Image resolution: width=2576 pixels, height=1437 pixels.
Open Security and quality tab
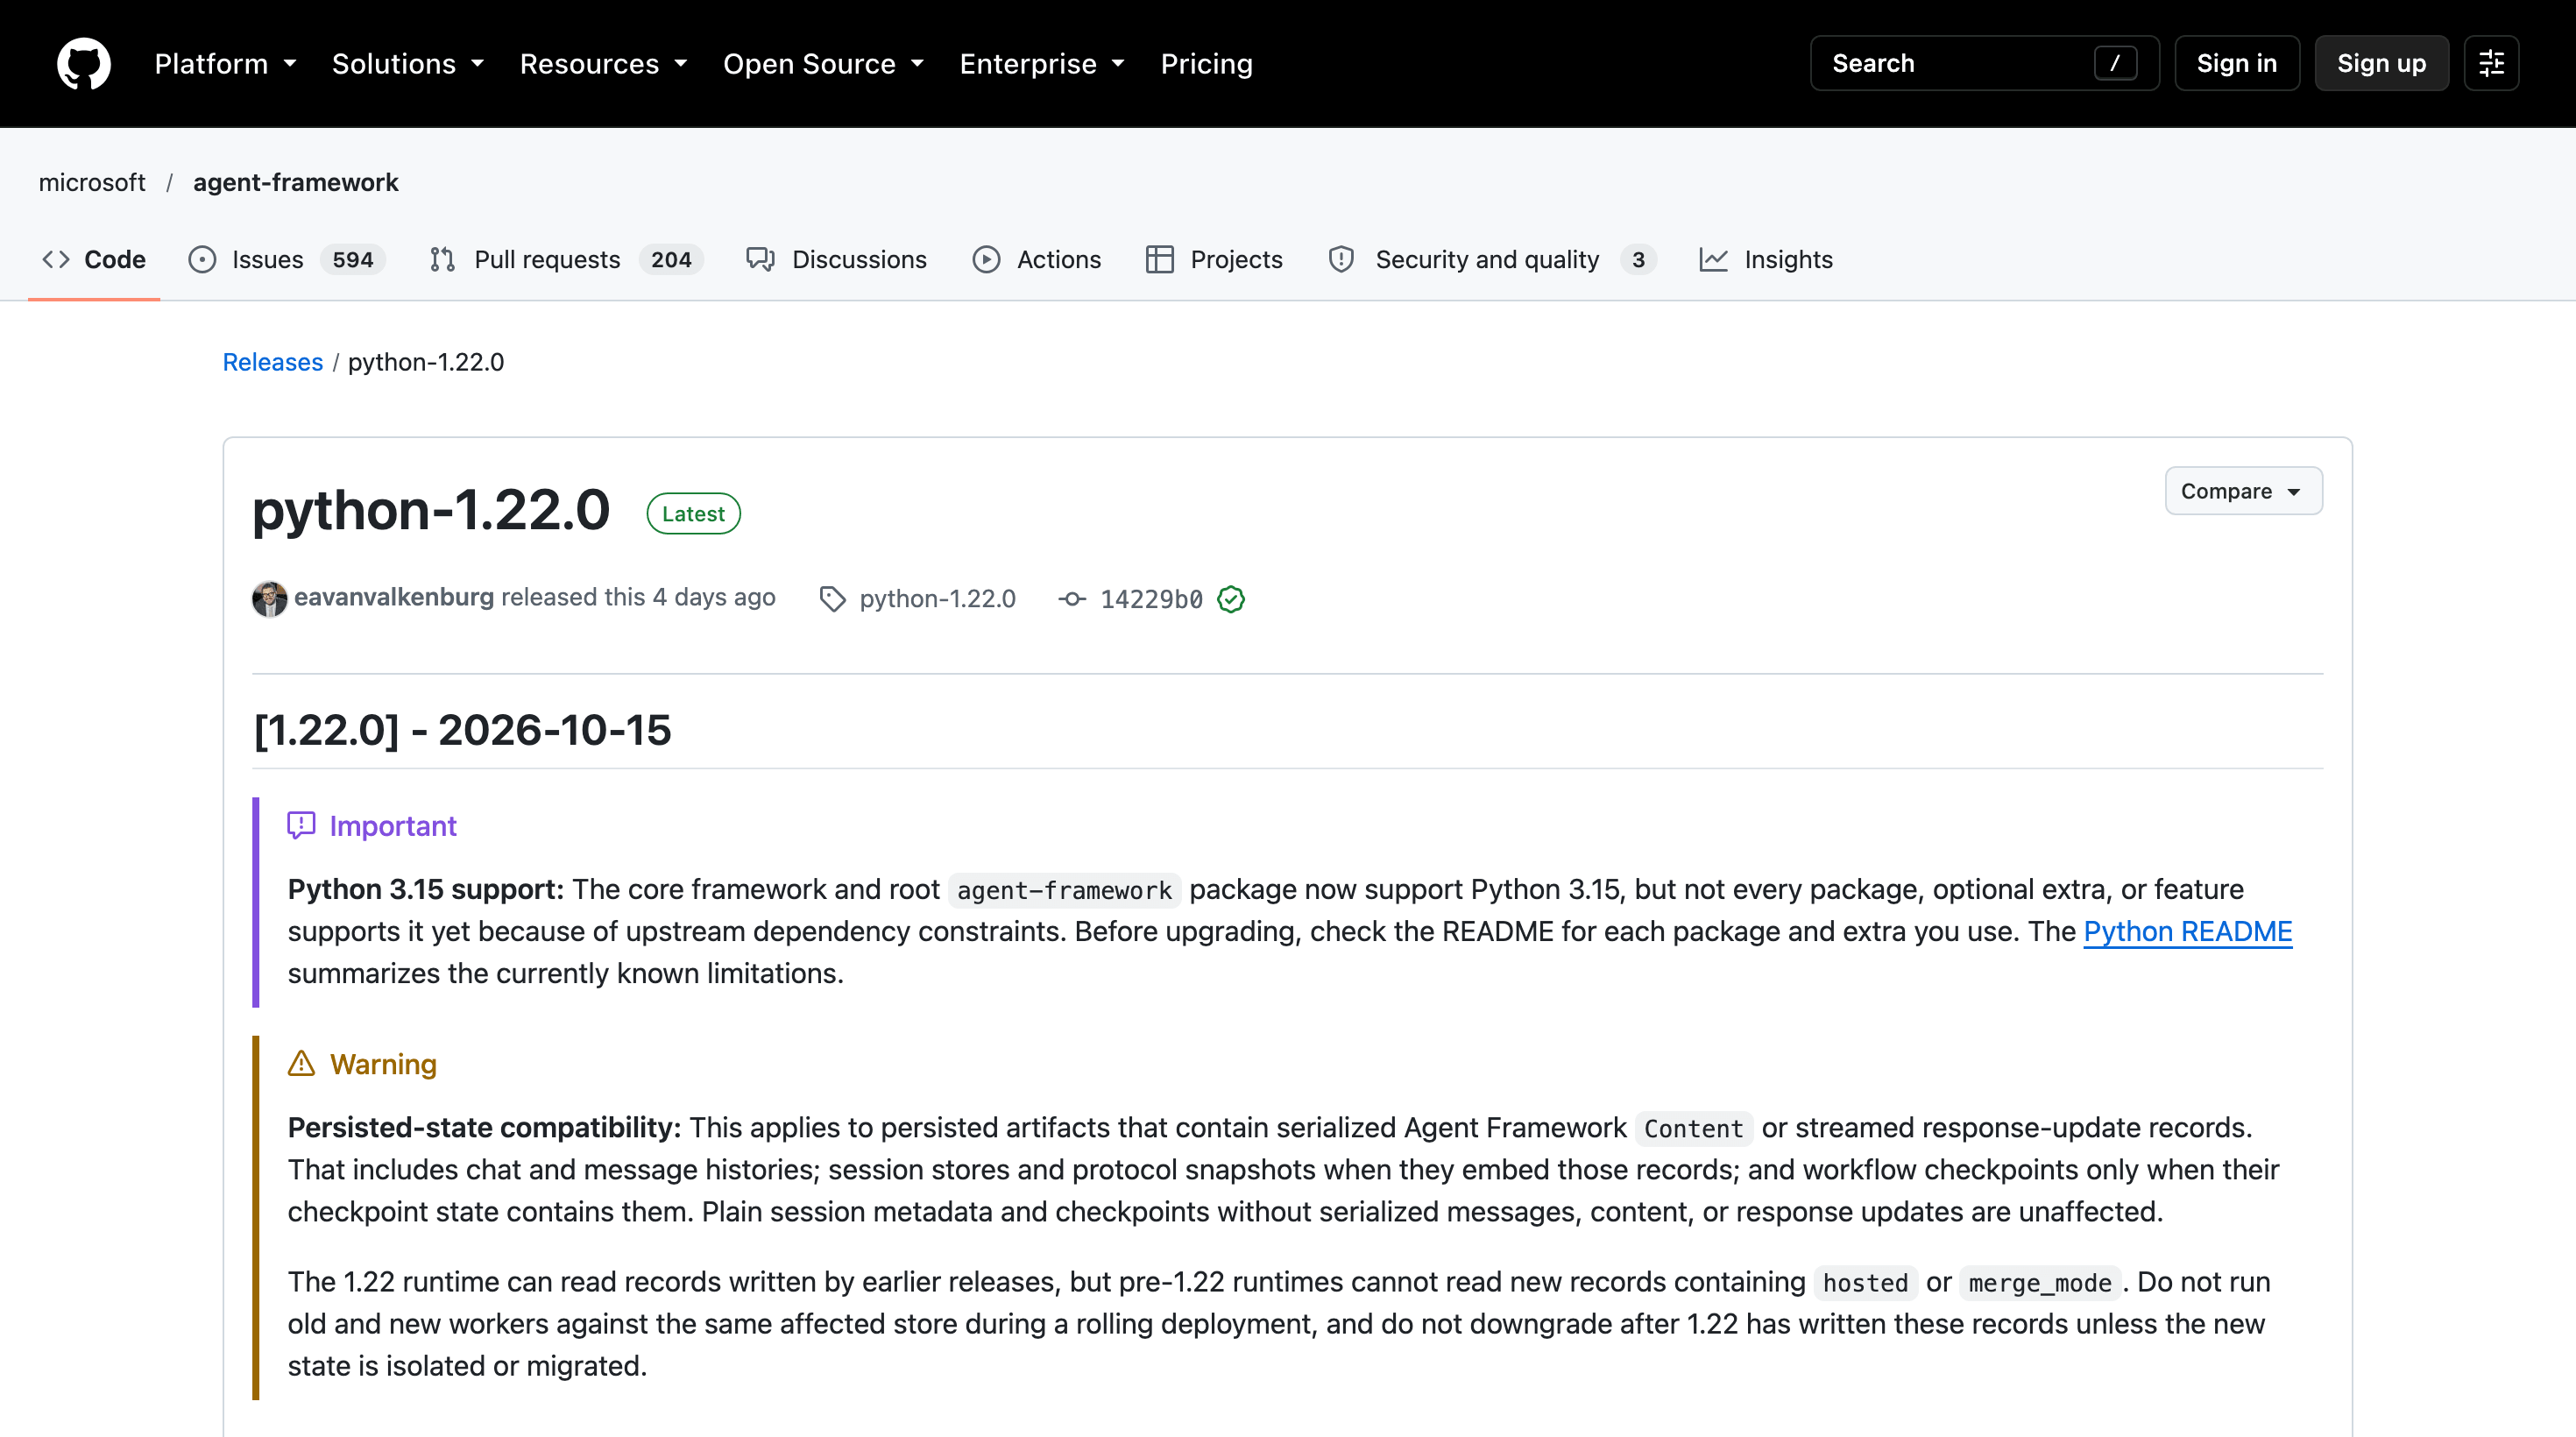(x=1491, y=260)
